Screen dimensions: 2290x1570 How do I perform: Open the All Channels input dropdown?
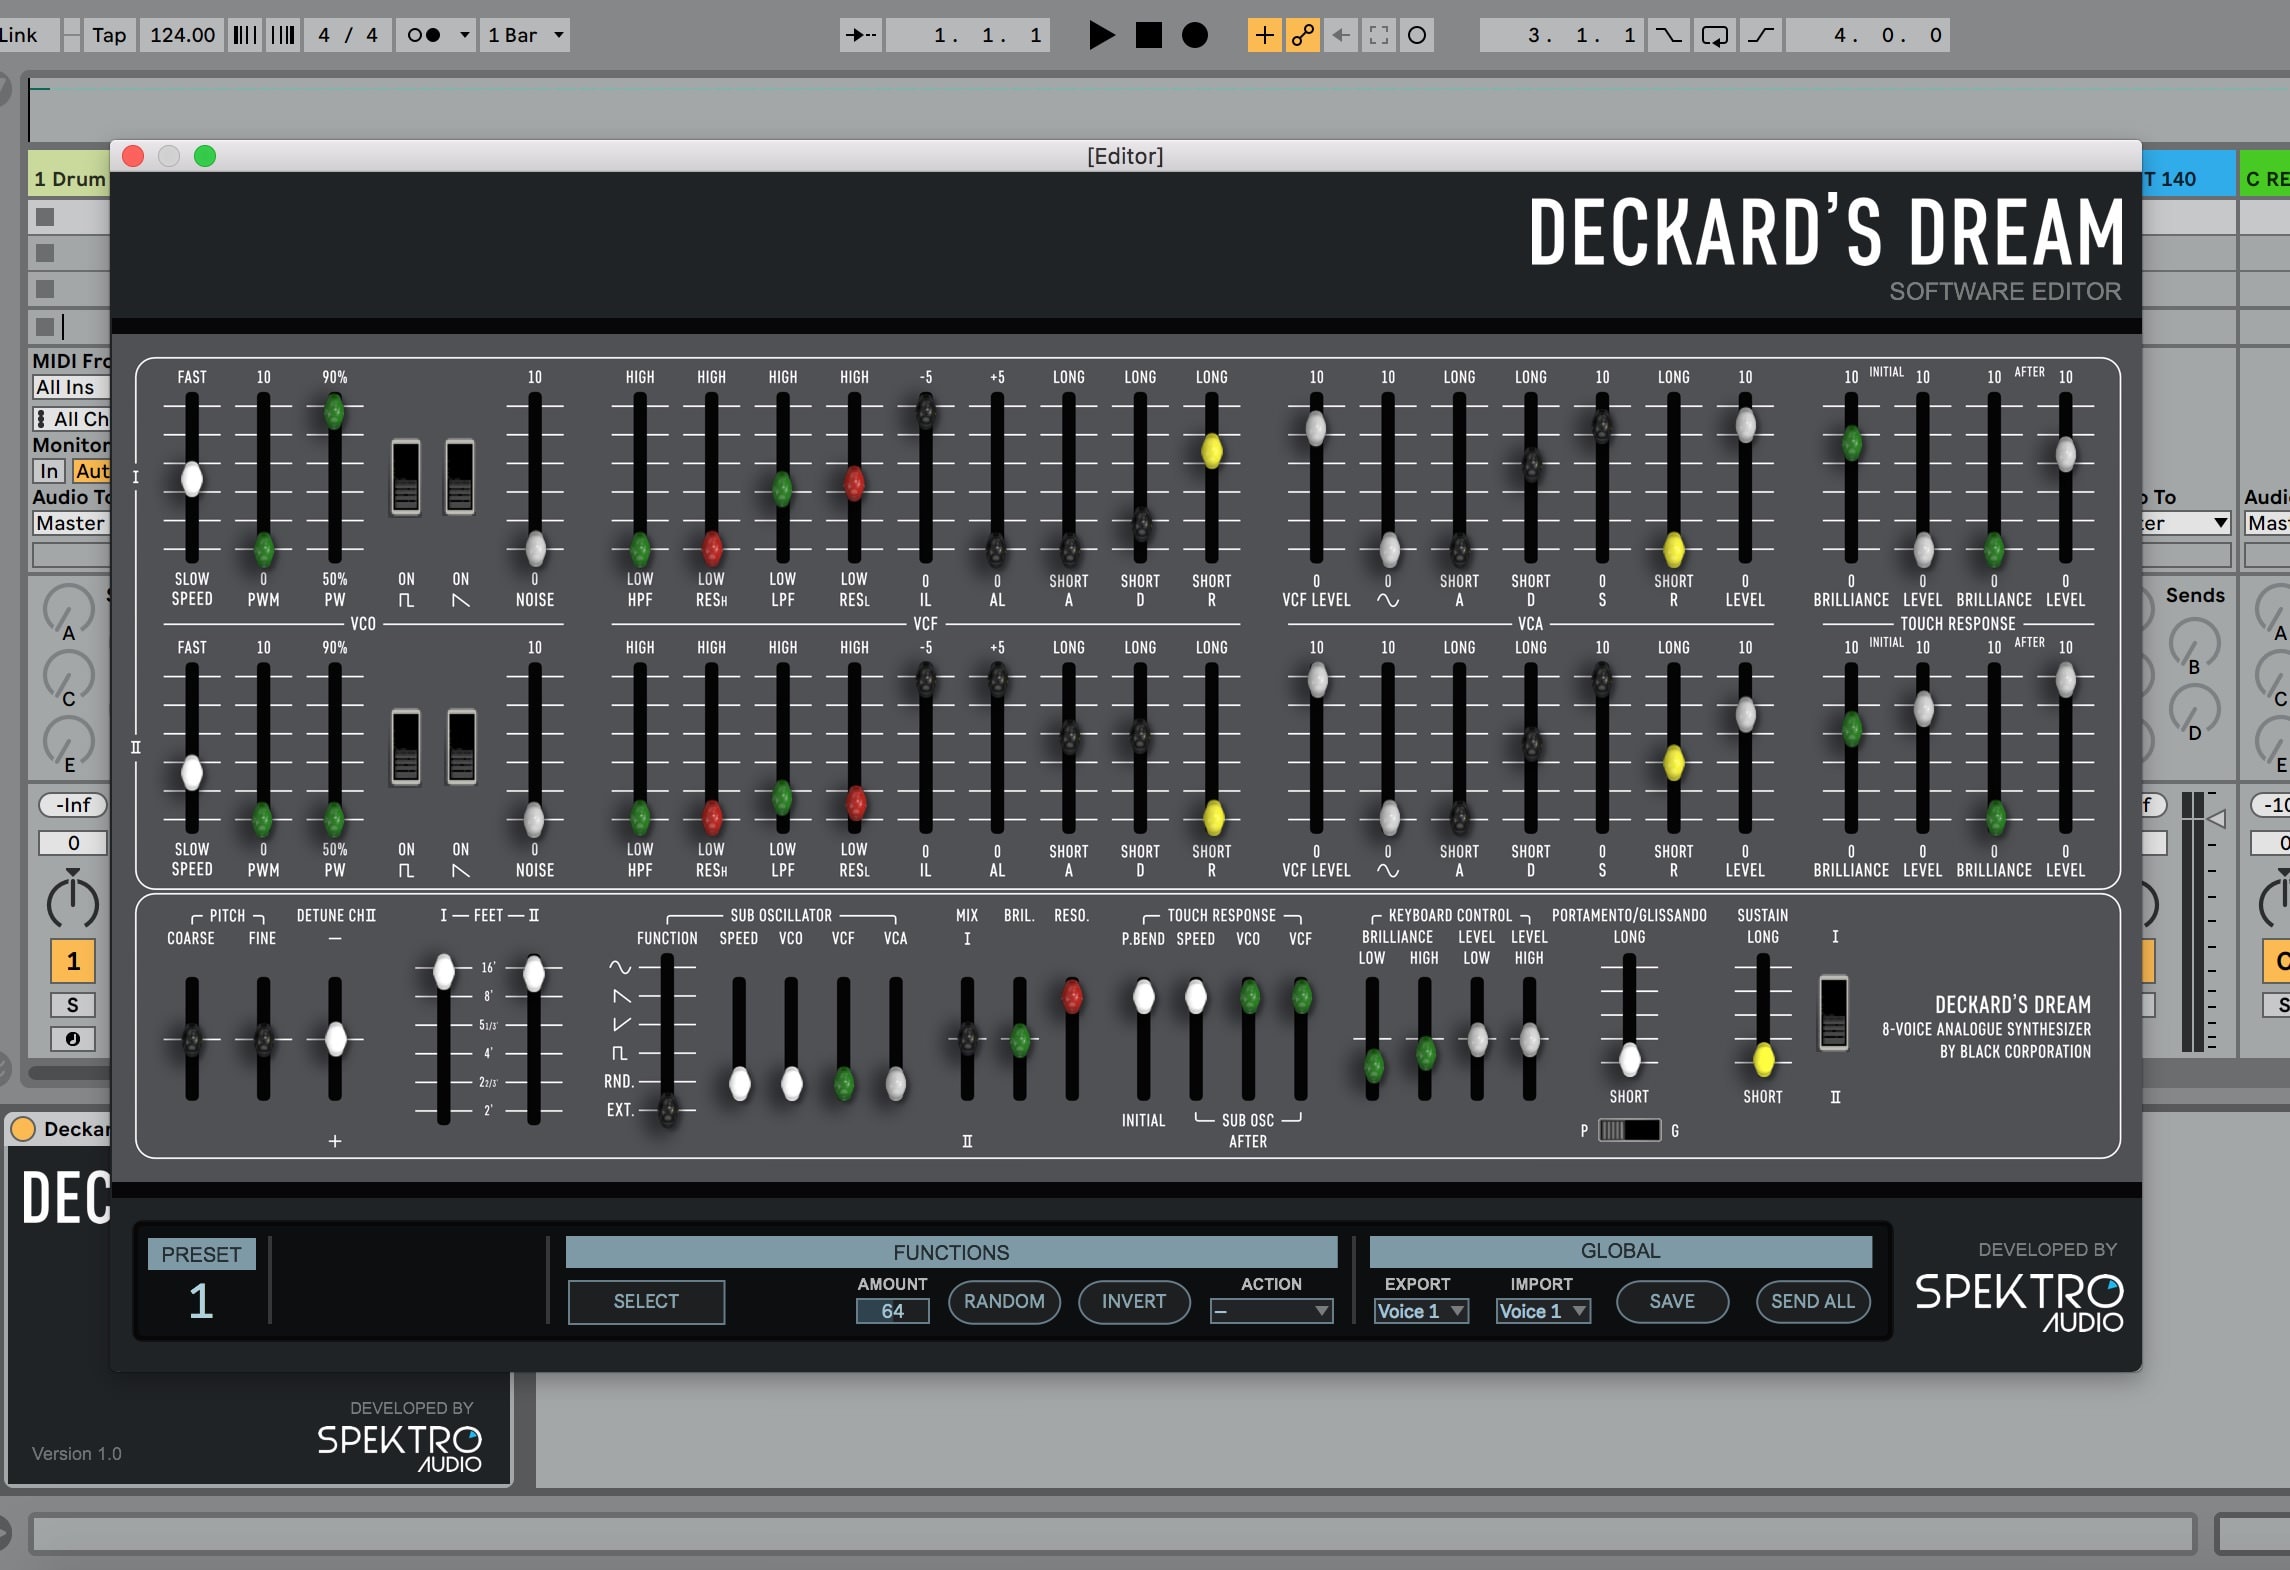pos(70,419)
